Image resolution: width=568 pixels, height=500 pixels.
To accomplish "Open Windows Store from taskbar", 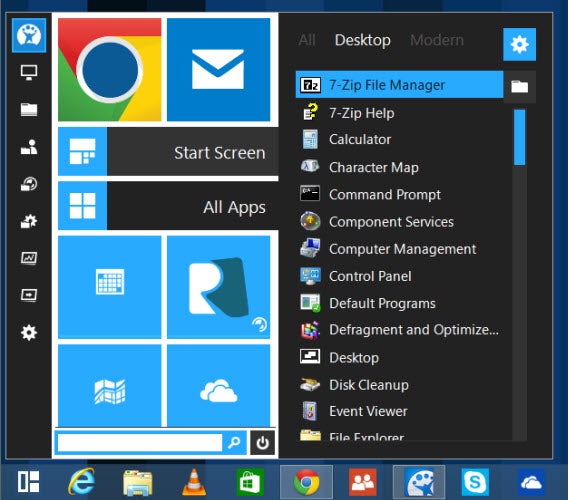I will point(250,482).
